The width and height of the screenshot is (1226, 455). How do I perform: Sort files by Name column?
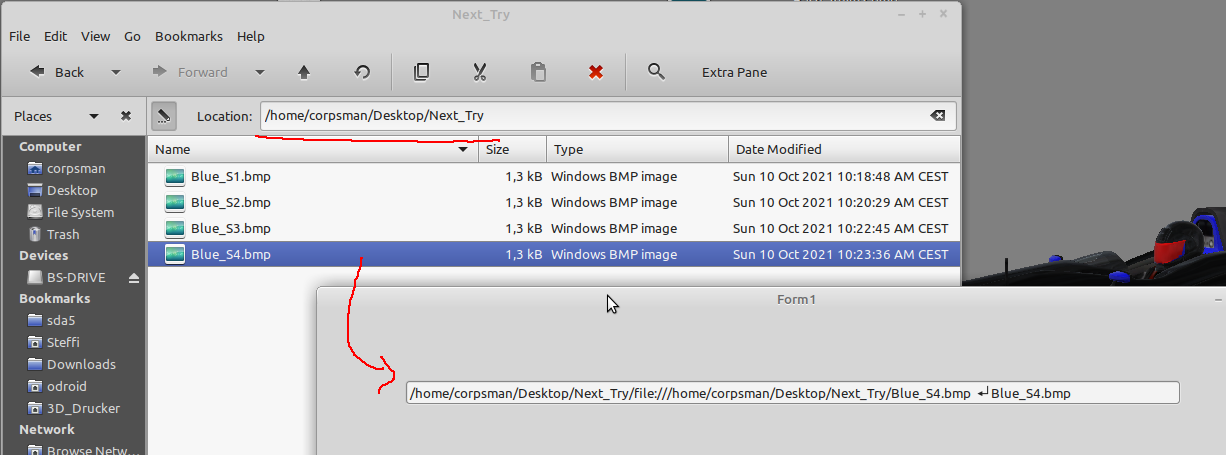(312, 149)
